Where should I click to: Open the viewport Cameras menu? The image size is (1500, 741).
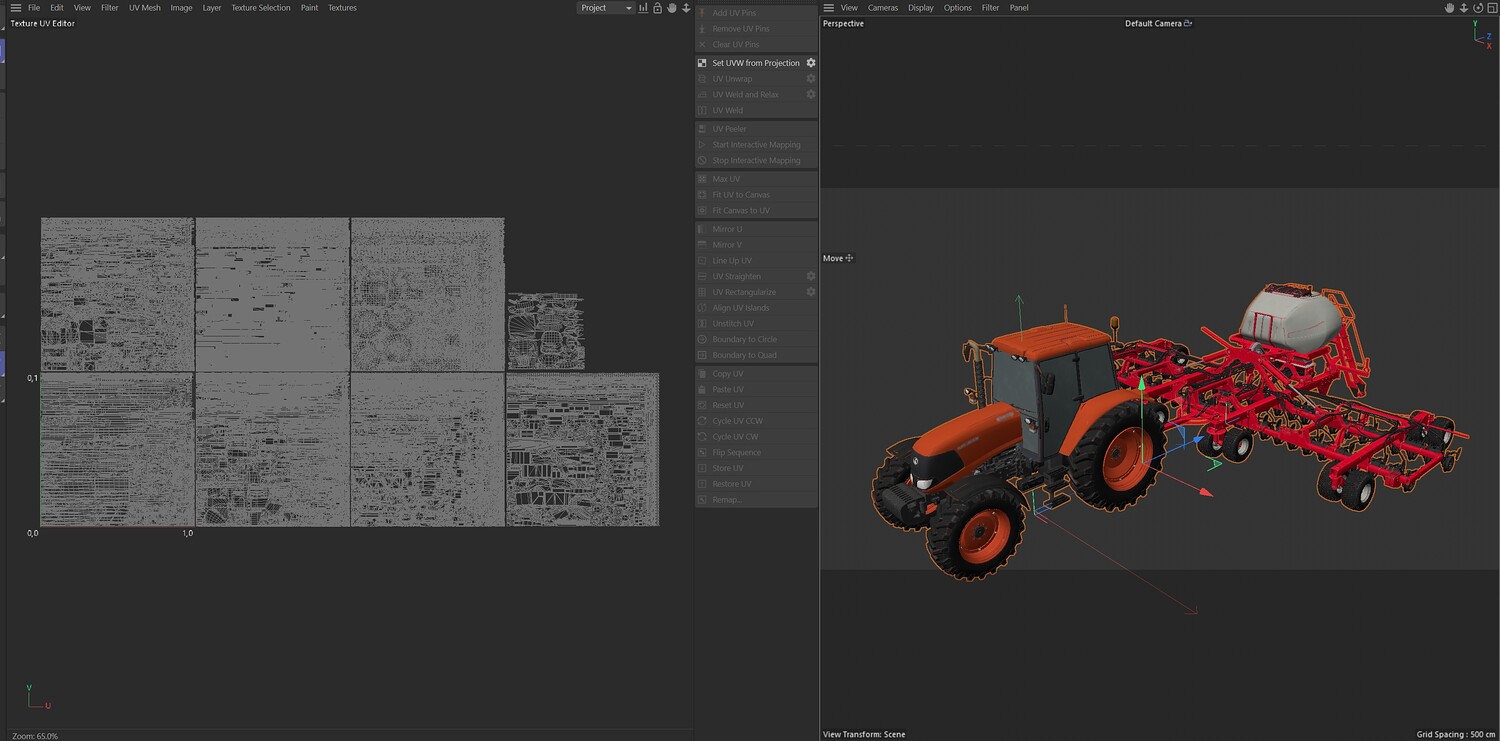click(883, 8)
